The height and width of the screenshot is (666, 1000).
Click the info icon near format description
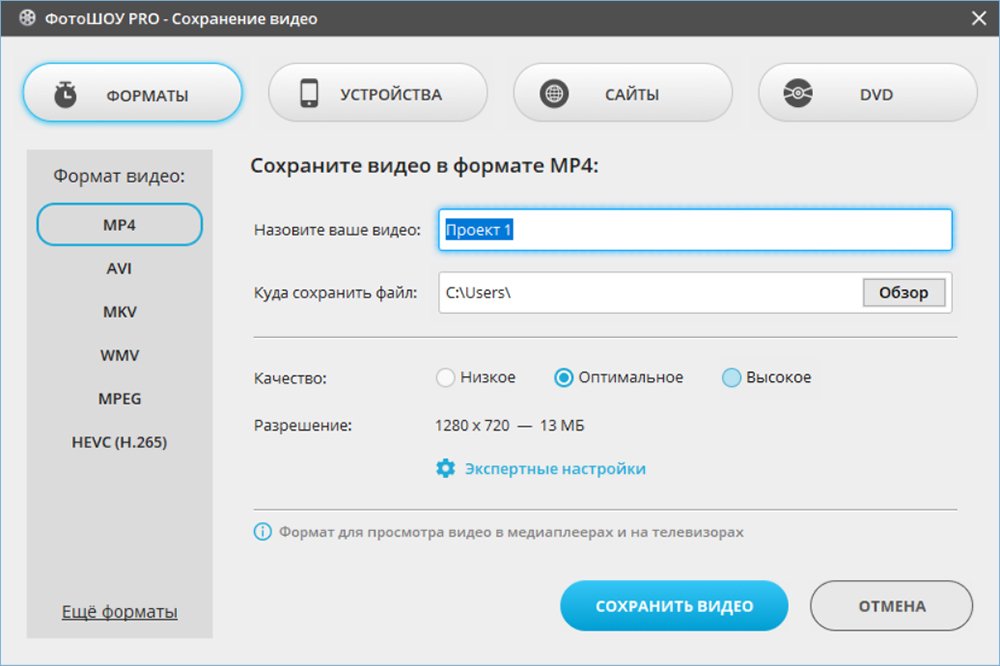coord(262,532)
